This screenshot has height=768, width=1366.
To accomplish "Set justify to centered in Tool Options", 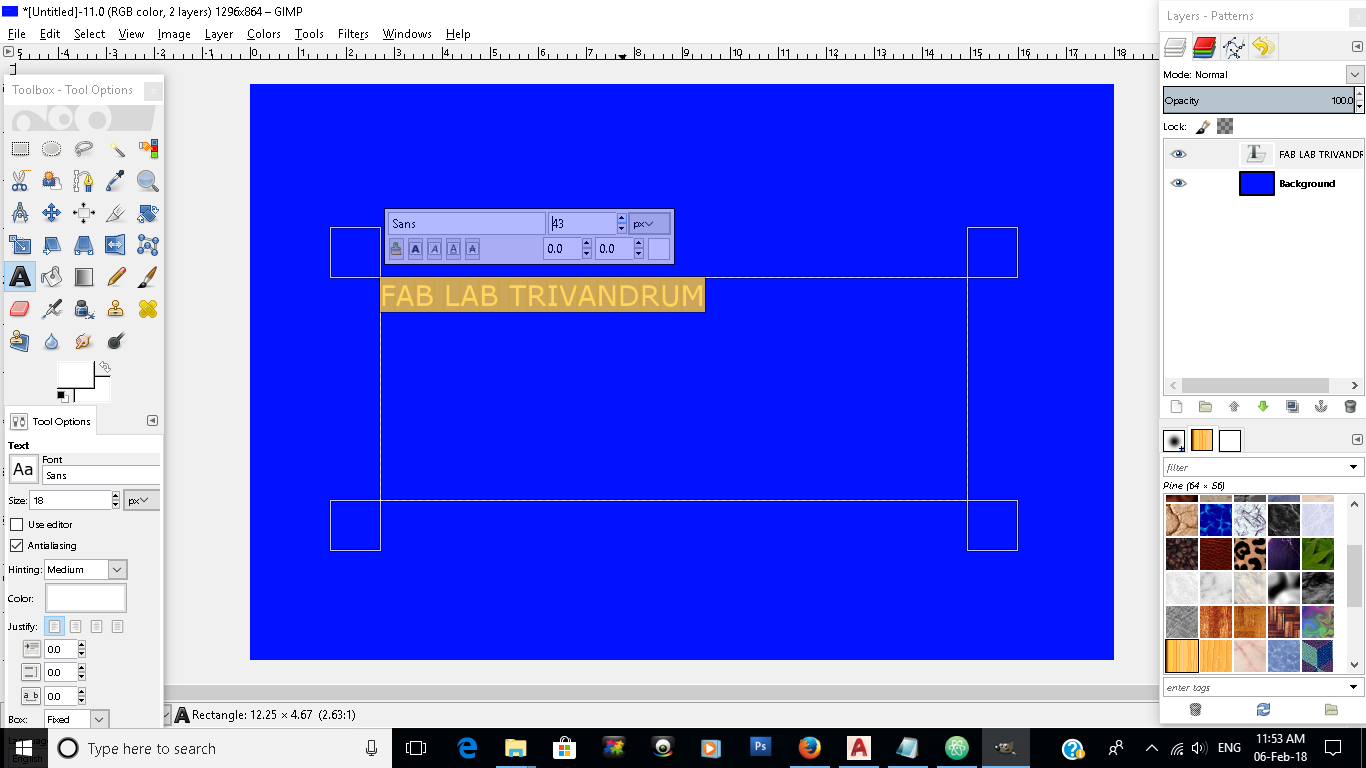I will click(x=96, y=626).
